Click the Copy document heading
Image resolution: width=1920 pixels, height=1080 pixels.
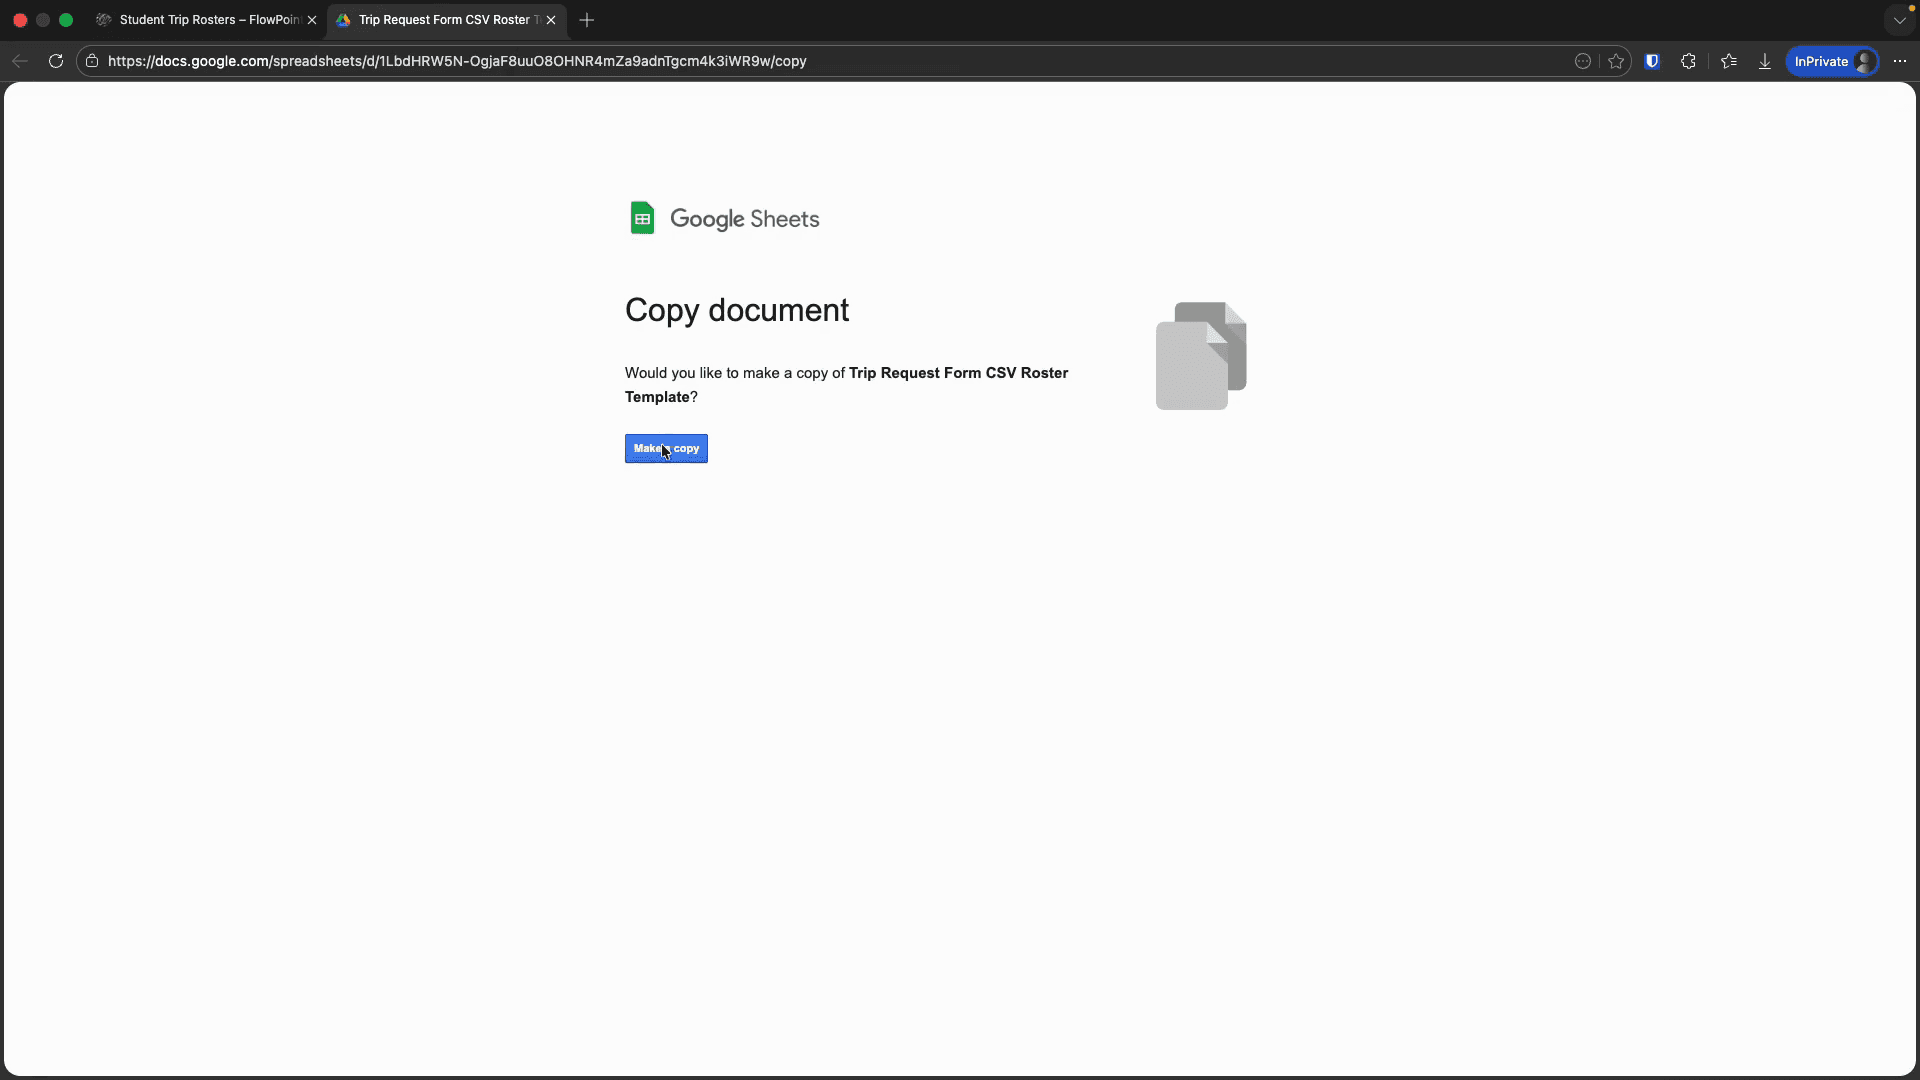737,310
